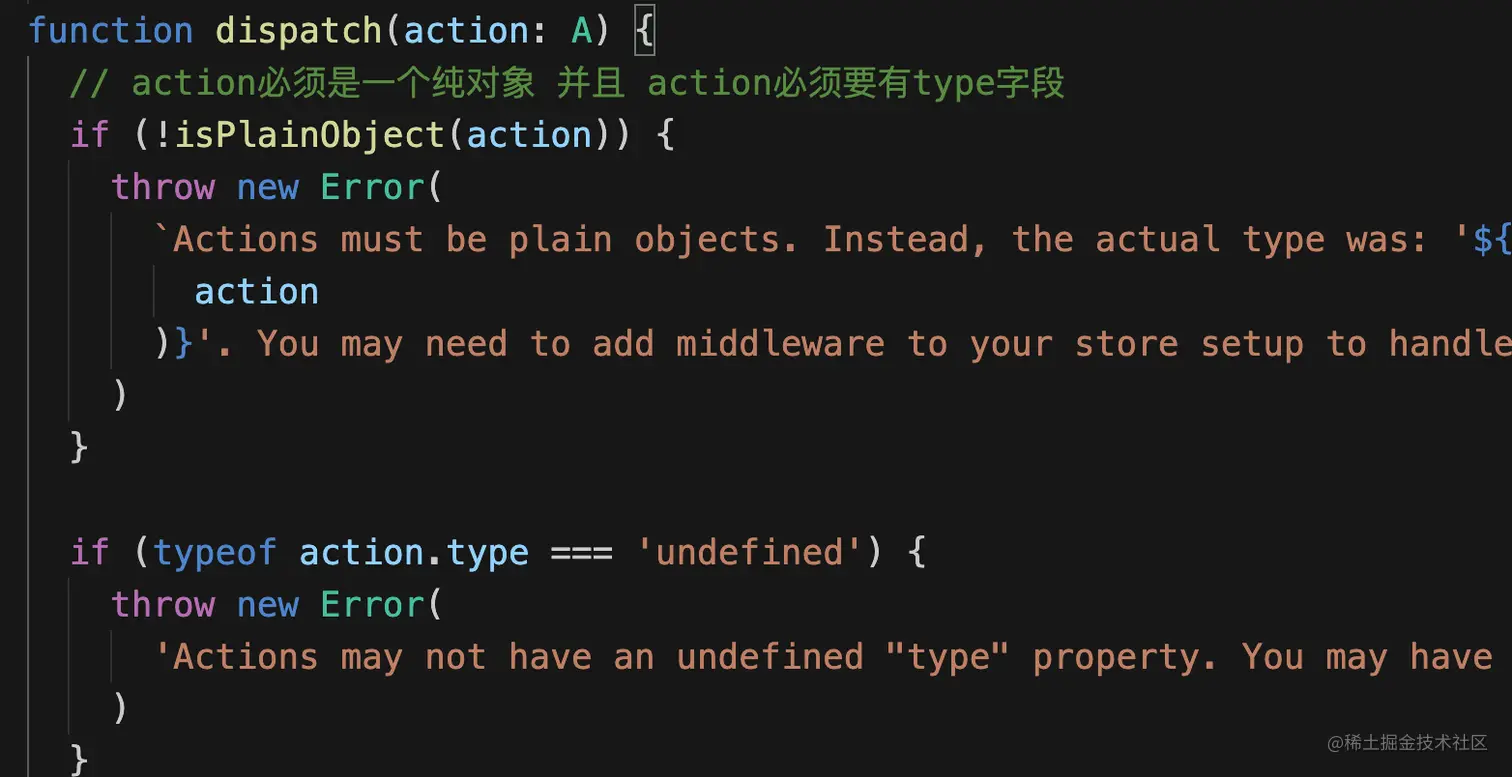The width and height of the screenshot is (1512, 777).
Task: Click the 'undefined' string literal
Action: pyautogui.click(x=749, y=552)
